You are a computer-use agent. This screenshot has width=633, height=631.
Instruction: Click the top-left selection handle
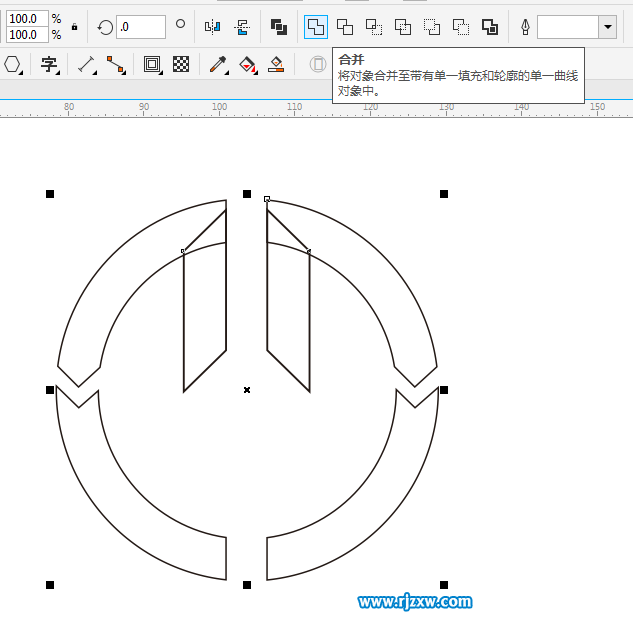pos(50,194)
